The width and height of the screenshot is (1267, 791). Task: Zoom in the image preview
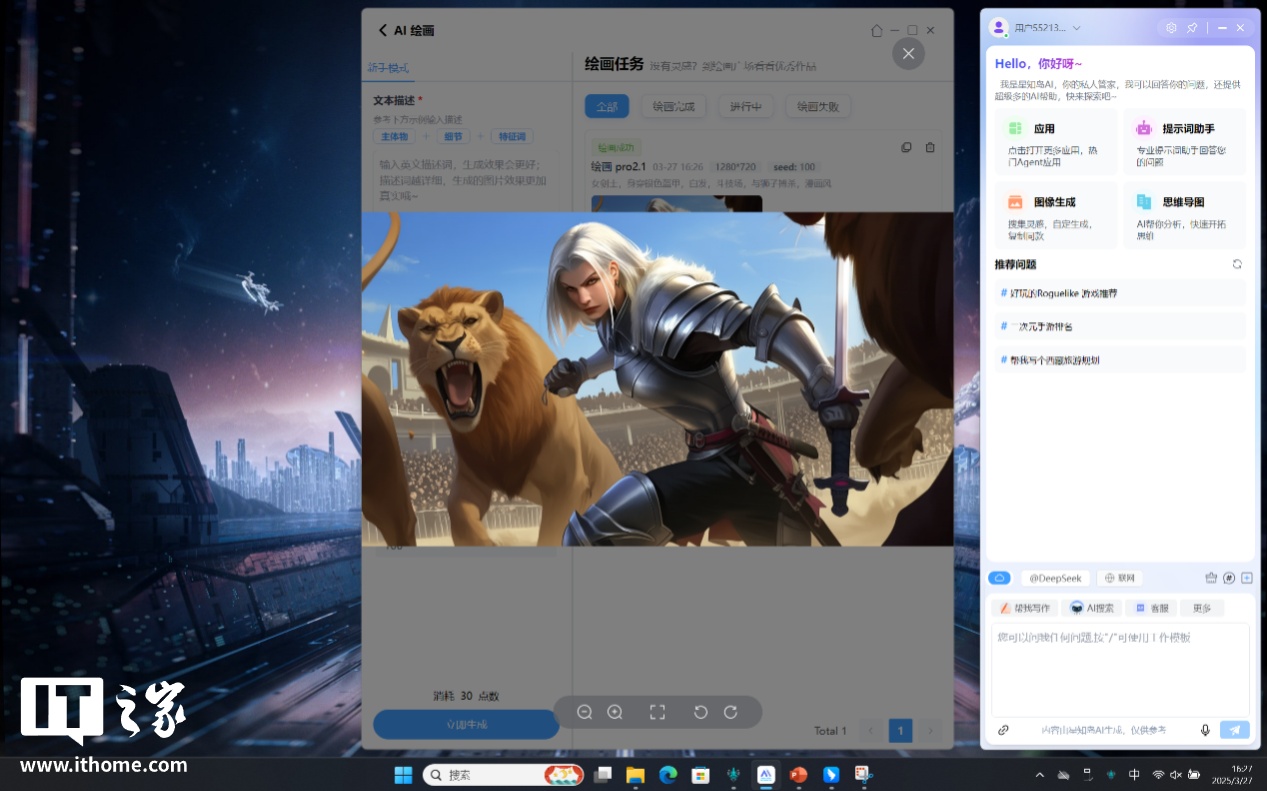click(x=615, y=712)
